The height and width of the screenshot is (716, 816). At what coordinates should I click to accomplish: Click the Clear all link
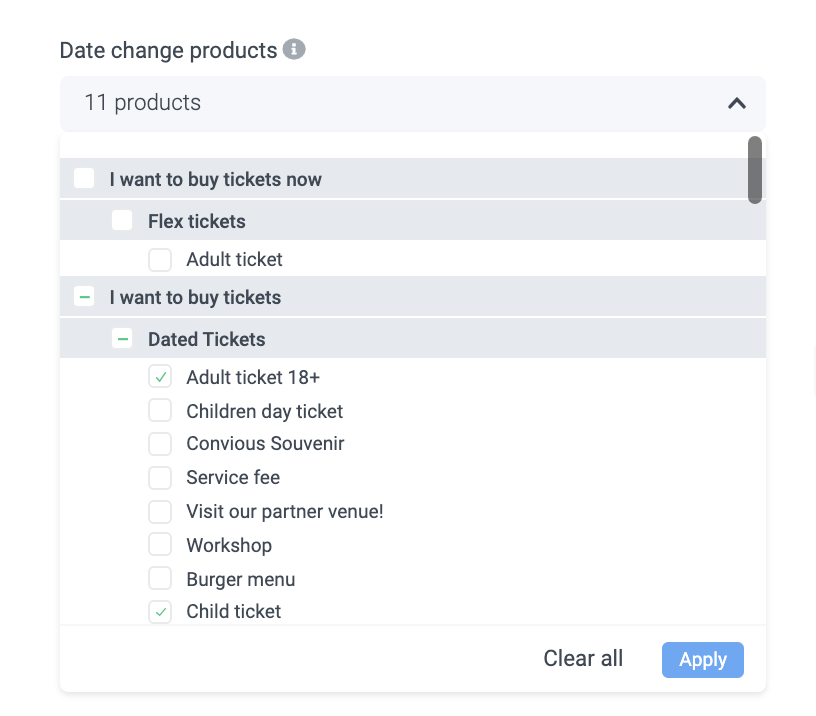[x=583, y=658]
